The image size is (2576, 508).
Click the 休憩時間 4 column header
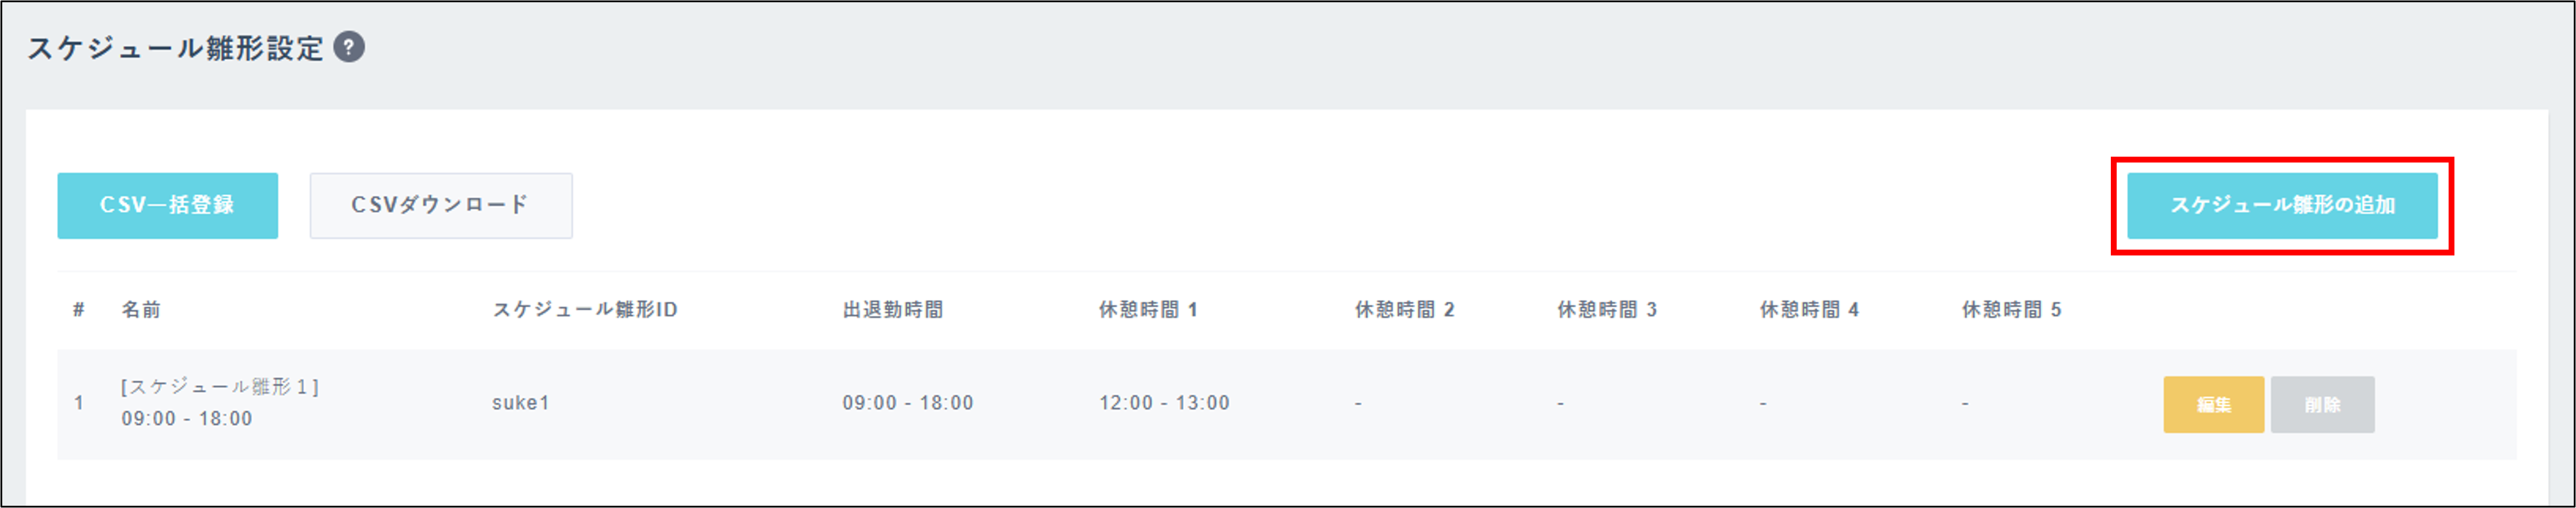click(x=1808, y=310)
